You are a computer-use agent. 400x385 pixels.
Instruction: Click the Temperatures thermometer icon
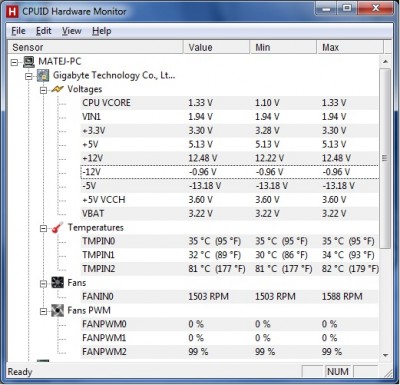[57, 228]
